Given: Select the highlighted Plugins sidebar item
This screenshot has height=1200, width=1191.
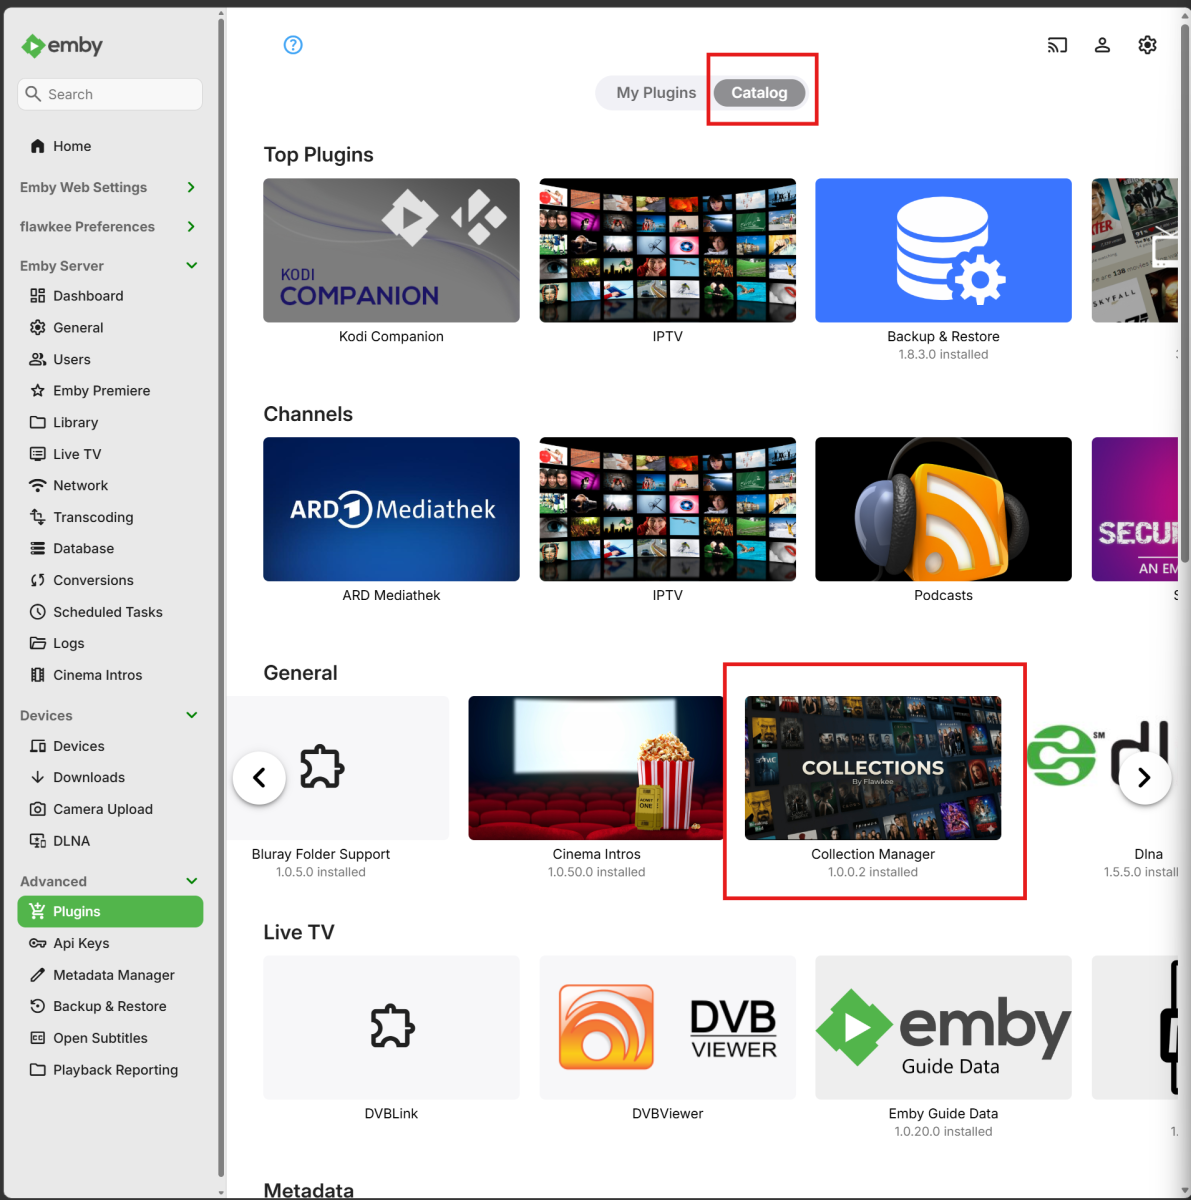Looking at the screenshot, I should [110, 912].
